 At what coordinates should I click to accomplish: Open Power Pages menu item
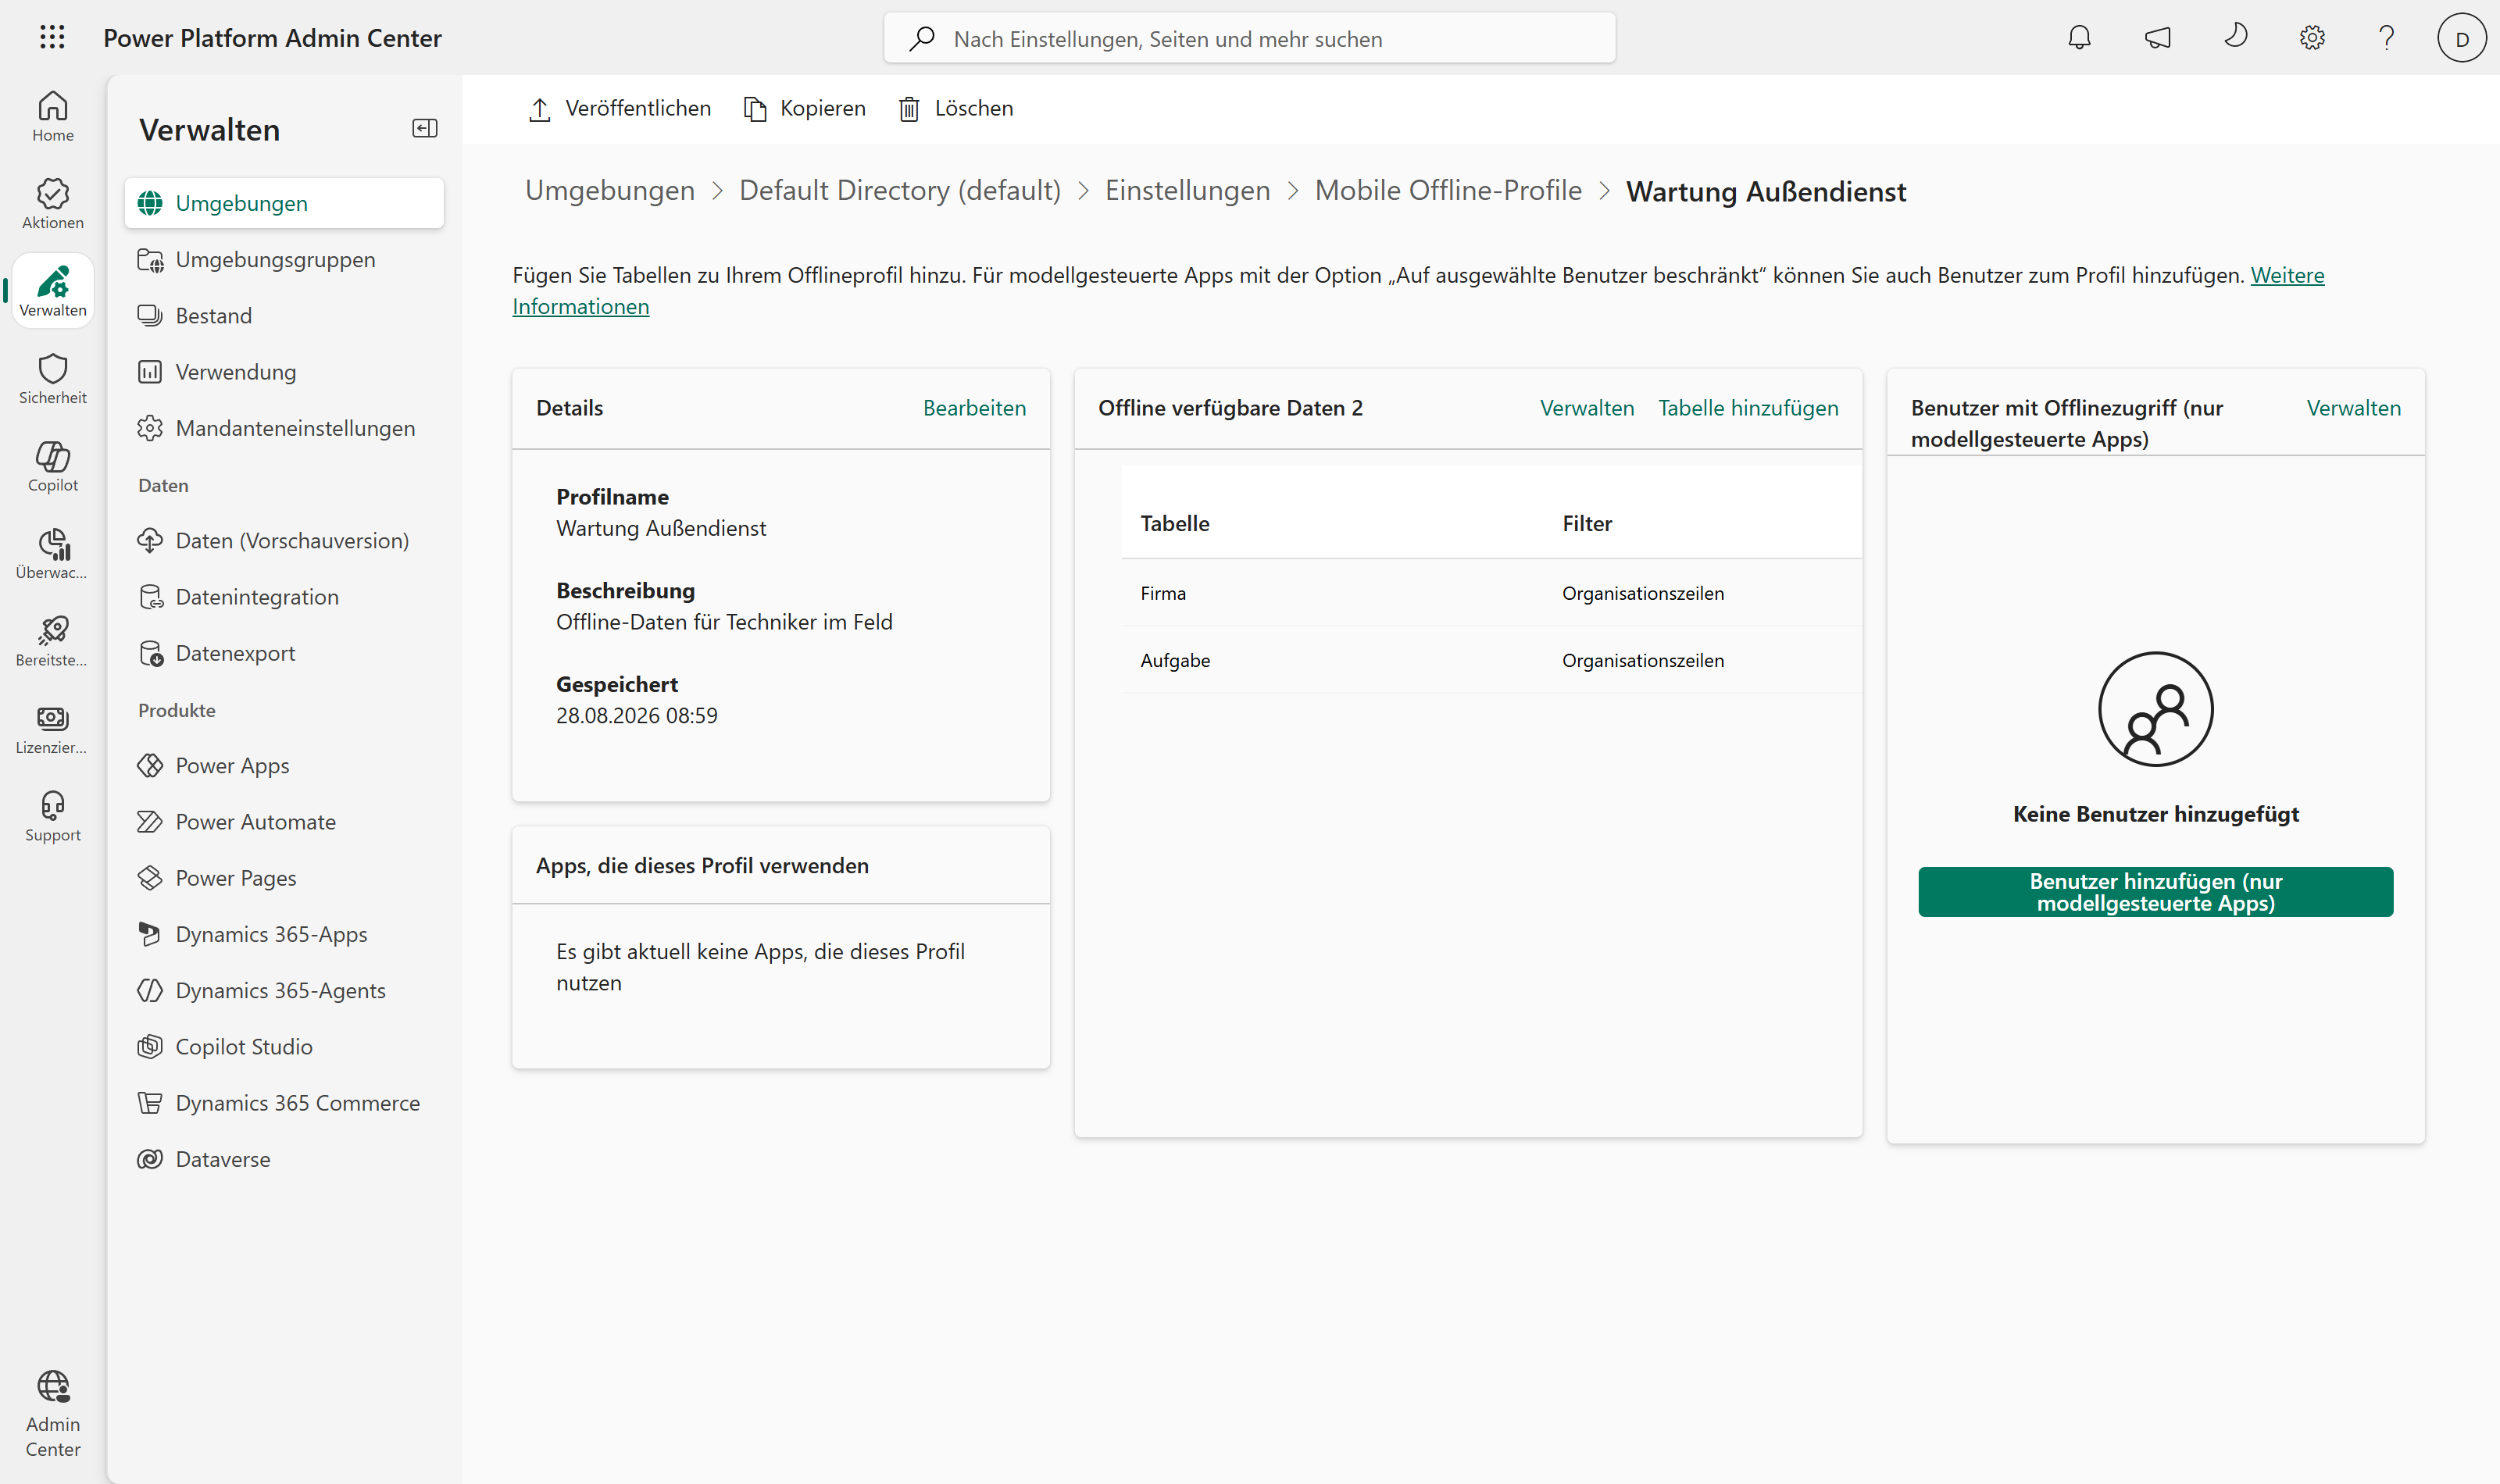pos(284,878)
